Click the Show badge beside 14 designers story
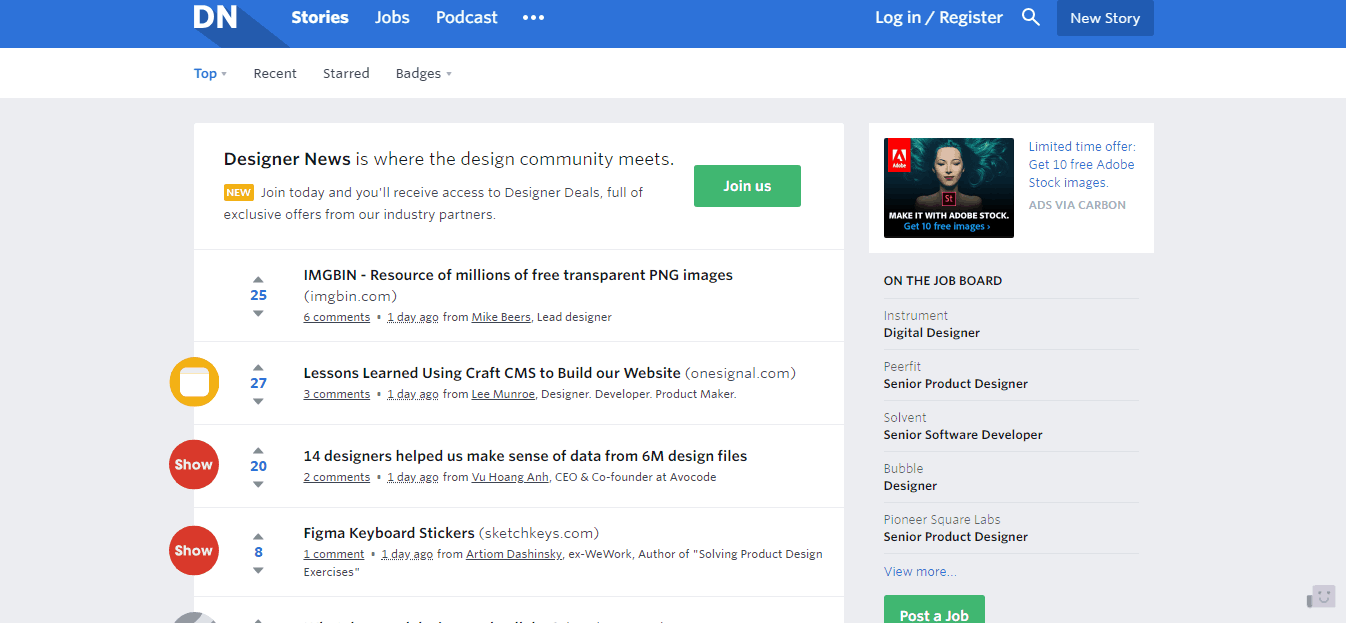The height and width of the screenshot is (623, 1346). pyautogui.click(x=194, y=464)
